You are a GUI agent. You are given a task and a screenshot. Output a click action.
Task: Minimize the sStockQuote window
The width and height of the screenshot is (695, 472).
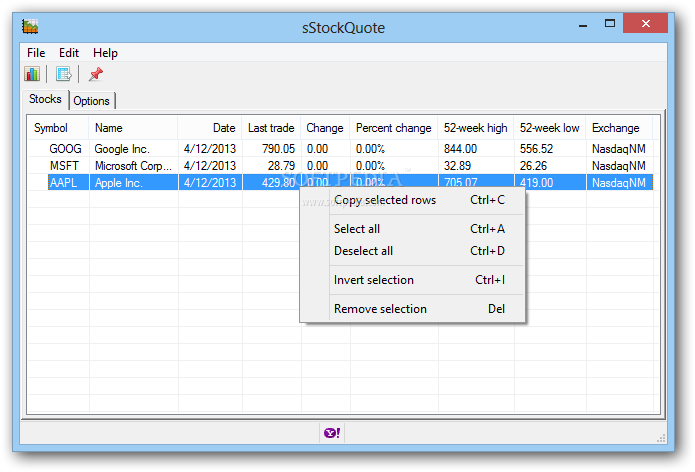pos(583,24)
